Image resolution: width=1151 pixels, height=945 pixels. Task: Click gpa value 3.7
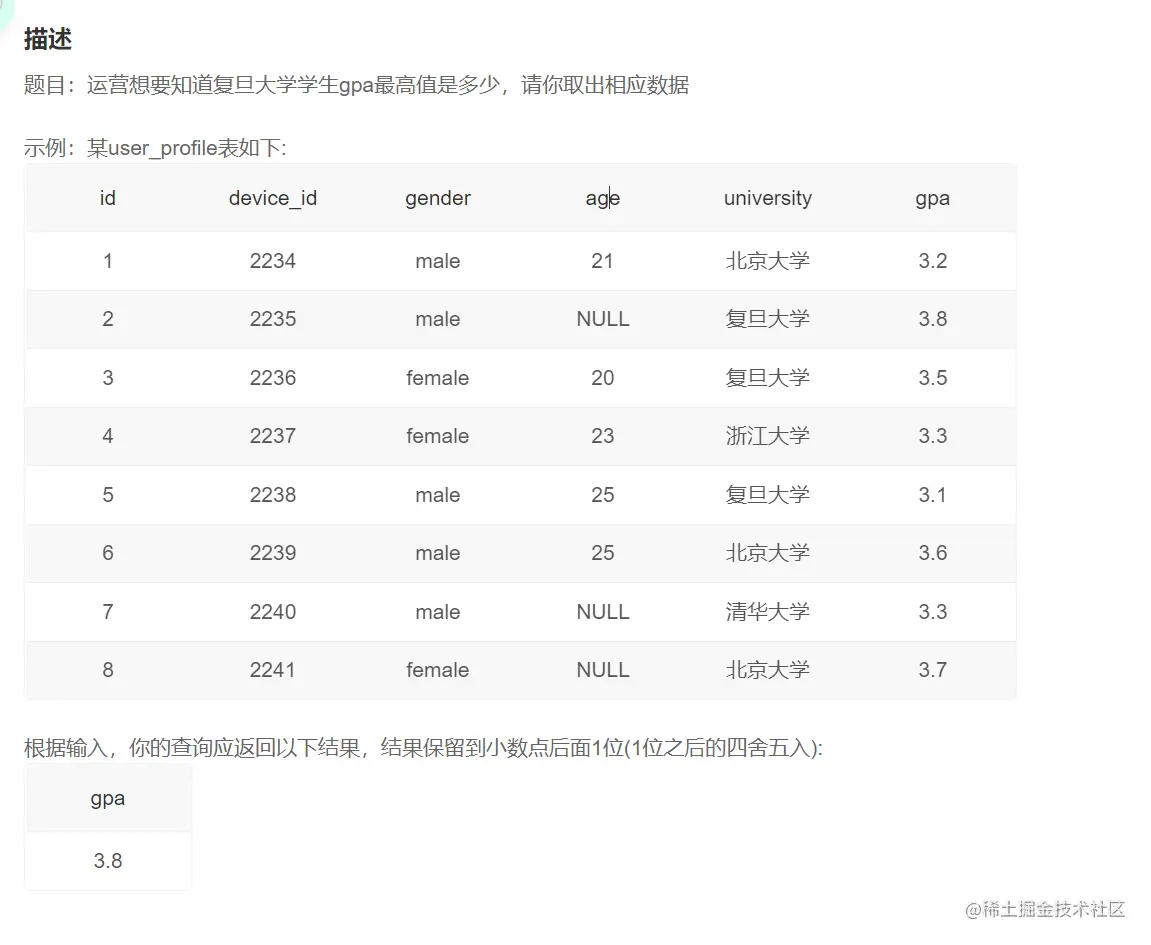click(x=933, y=670)
